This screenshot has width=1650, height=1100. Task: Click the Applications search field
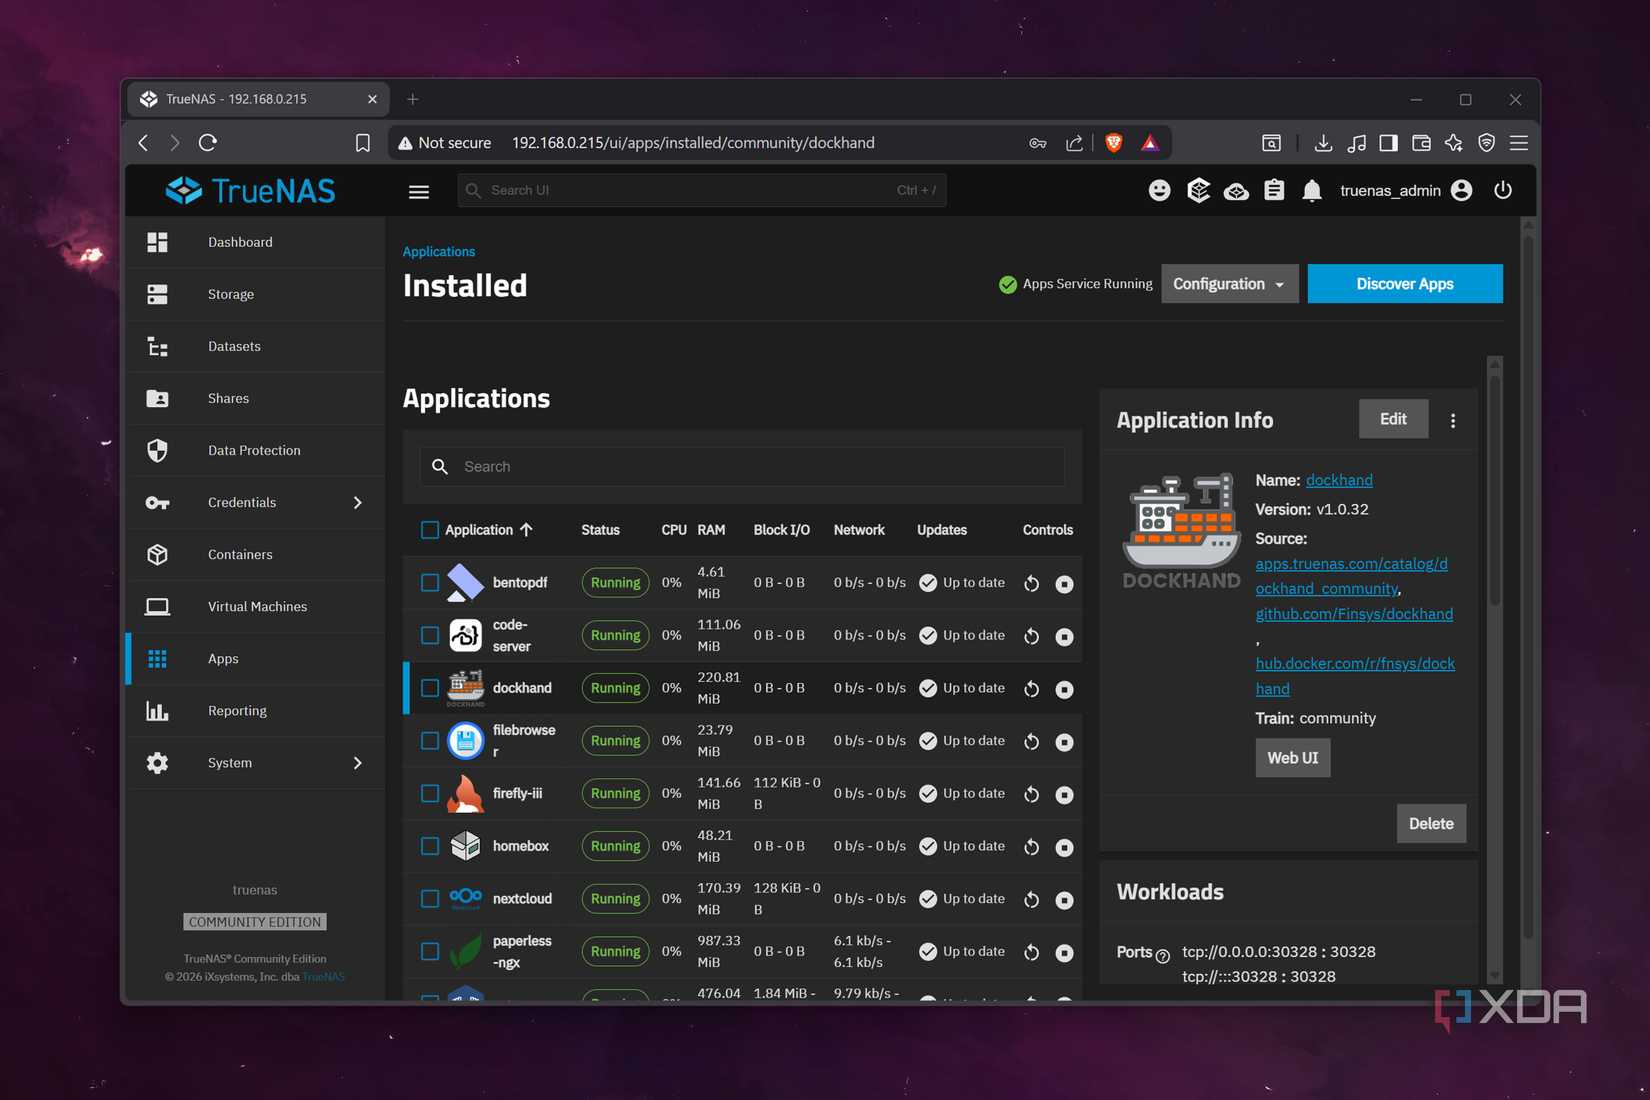[742, 467]
